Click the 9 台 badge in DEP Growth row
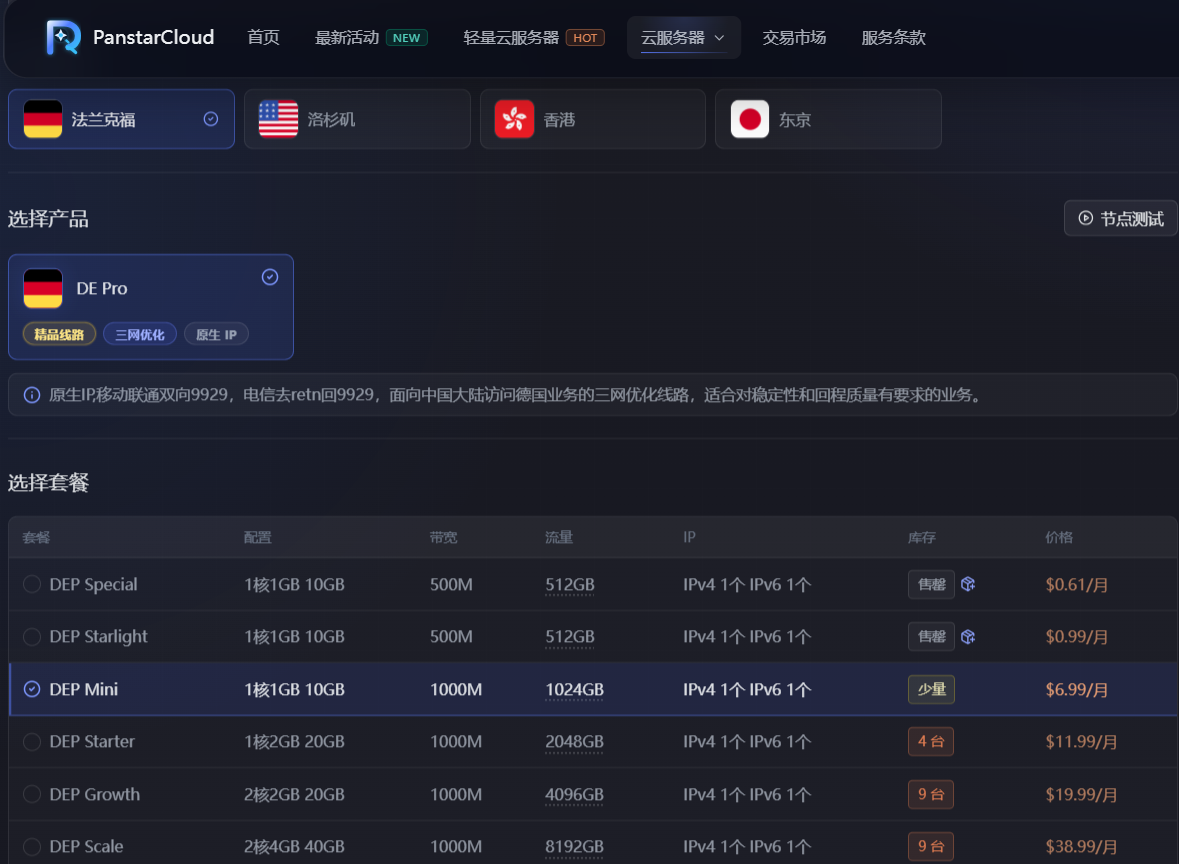The width and height of the screenshot is (1179, 864). pos(931,794)
